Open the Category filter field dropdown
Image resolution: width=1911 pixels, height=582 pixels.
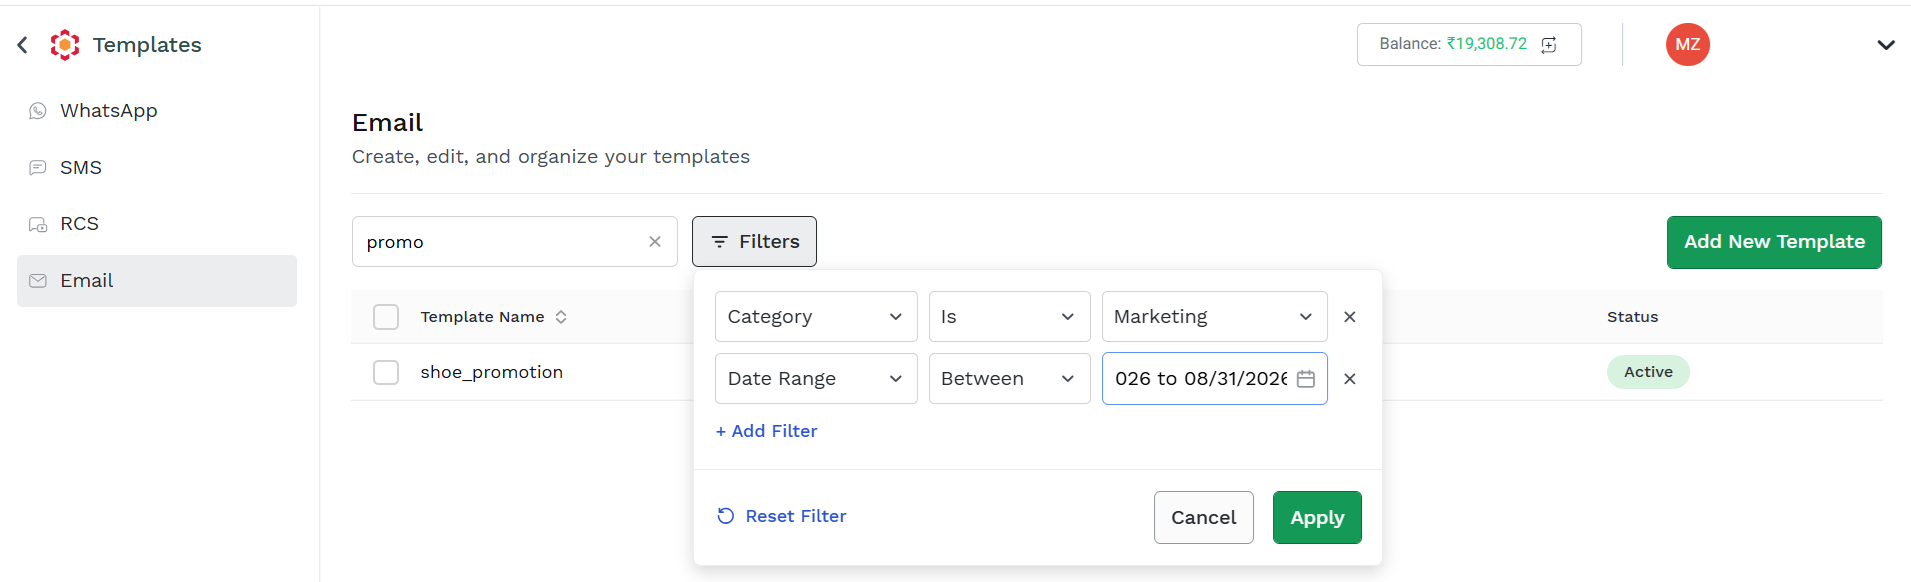816,317
